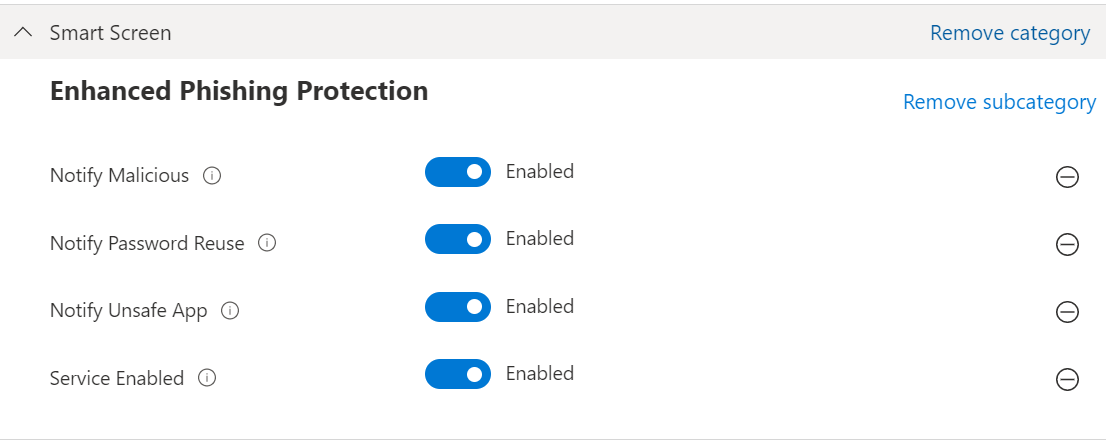
Task: Click Remove category link
Action: pyautogui.click(x=1010, y=33)
